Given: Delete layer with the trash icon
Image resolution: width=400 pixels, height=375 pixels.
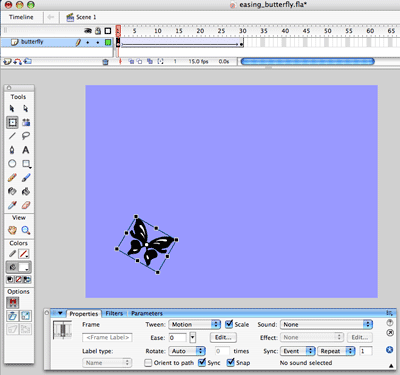Looking at the screenshot, I should 105,62.
